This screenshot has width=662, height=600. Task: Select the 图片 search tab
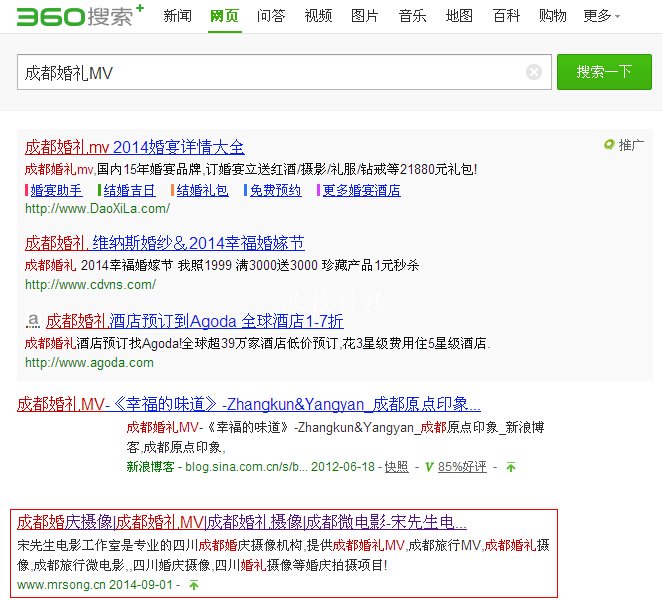coord(365,16)
